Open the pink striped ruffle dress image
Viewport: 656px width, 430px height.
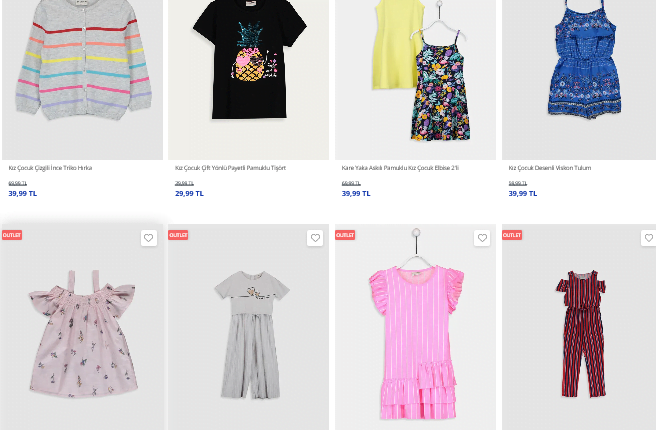click(415, 327)
